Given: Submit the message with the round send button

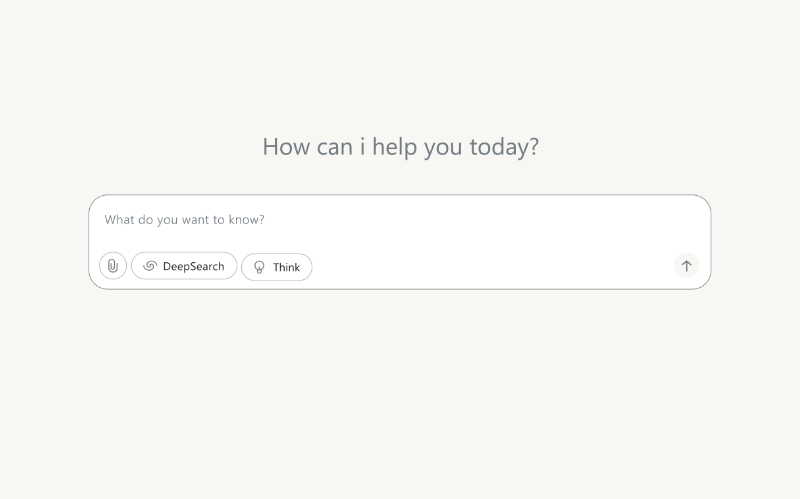Looking at the screenshot, I should tap(686, 266).
